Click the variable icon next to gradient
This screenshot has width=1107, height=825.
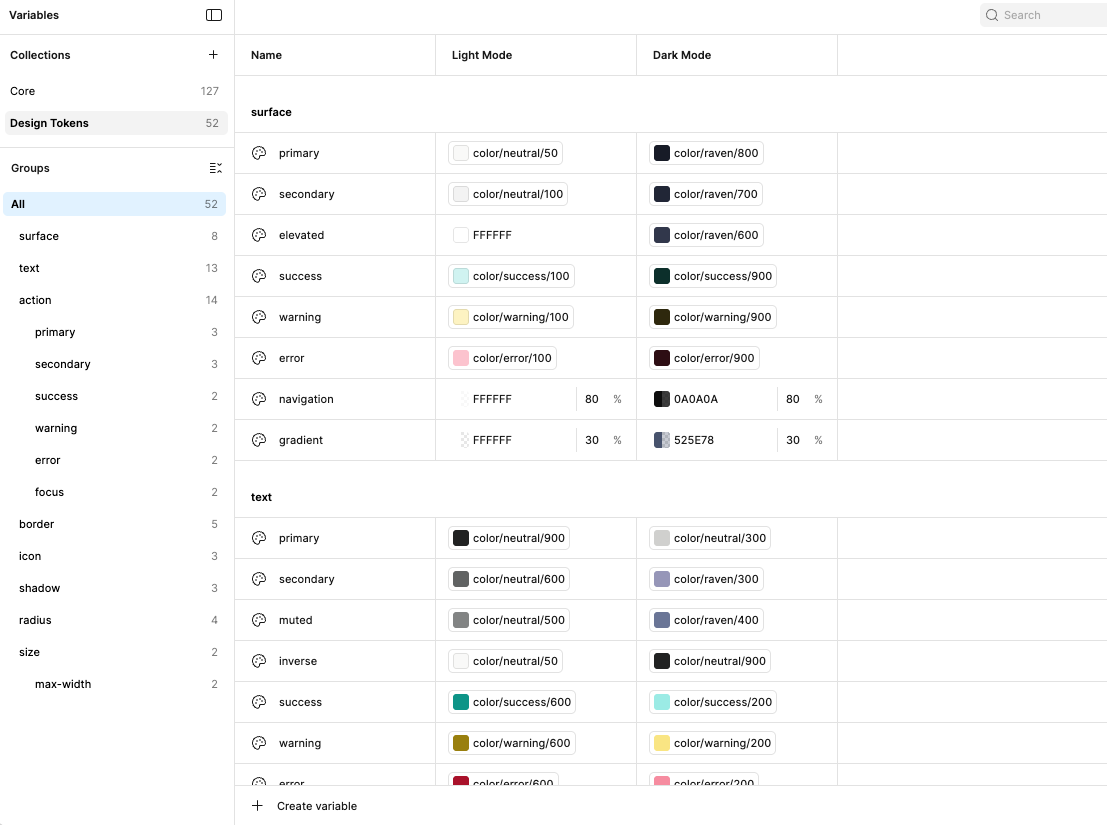[x=258, y=440]
